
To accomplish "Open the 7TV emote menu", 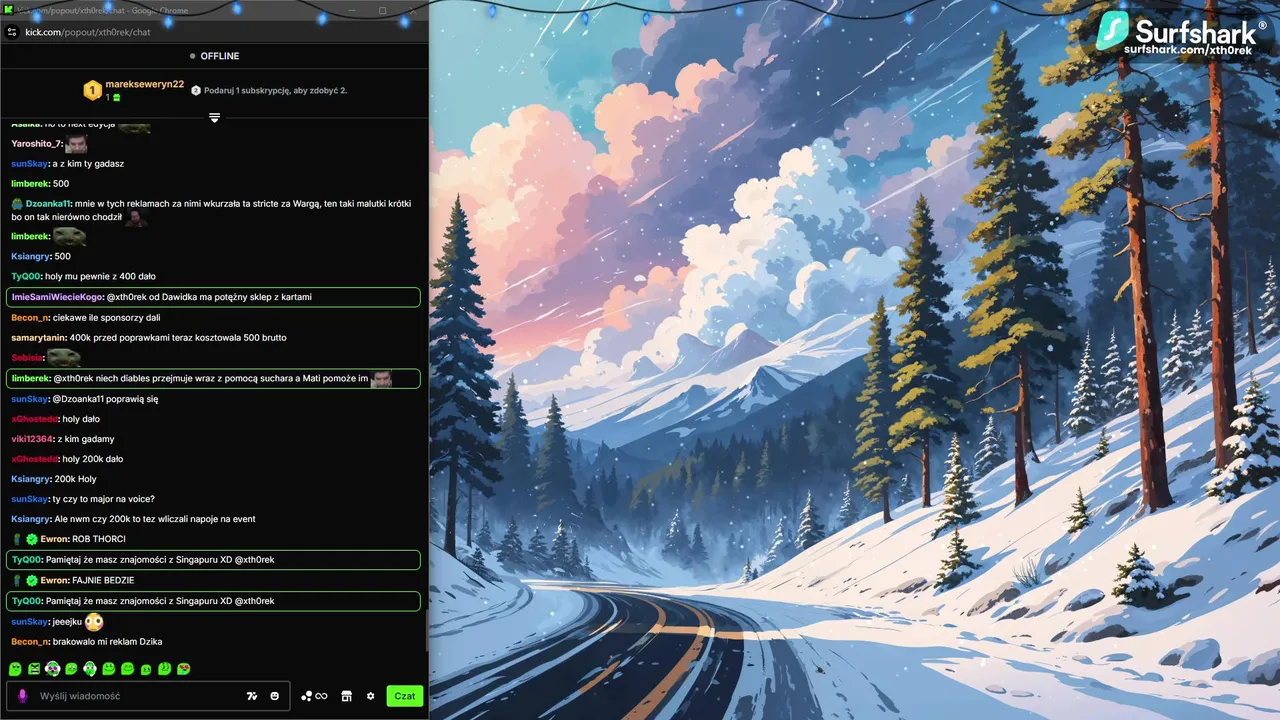I will (252, 696).
